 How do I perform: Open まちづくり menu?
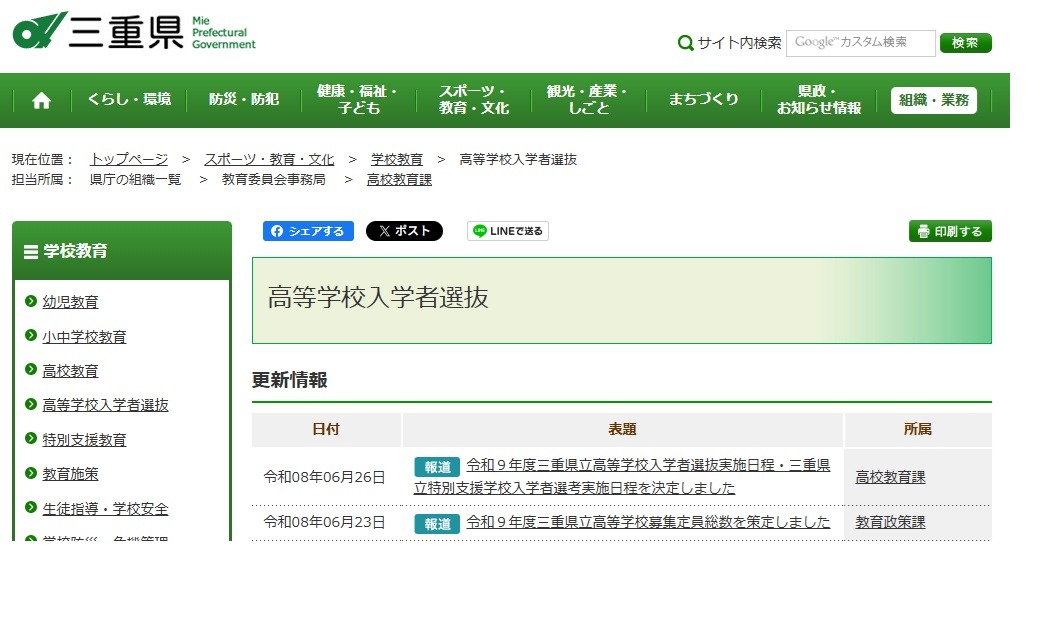click(x=704, y=99)
